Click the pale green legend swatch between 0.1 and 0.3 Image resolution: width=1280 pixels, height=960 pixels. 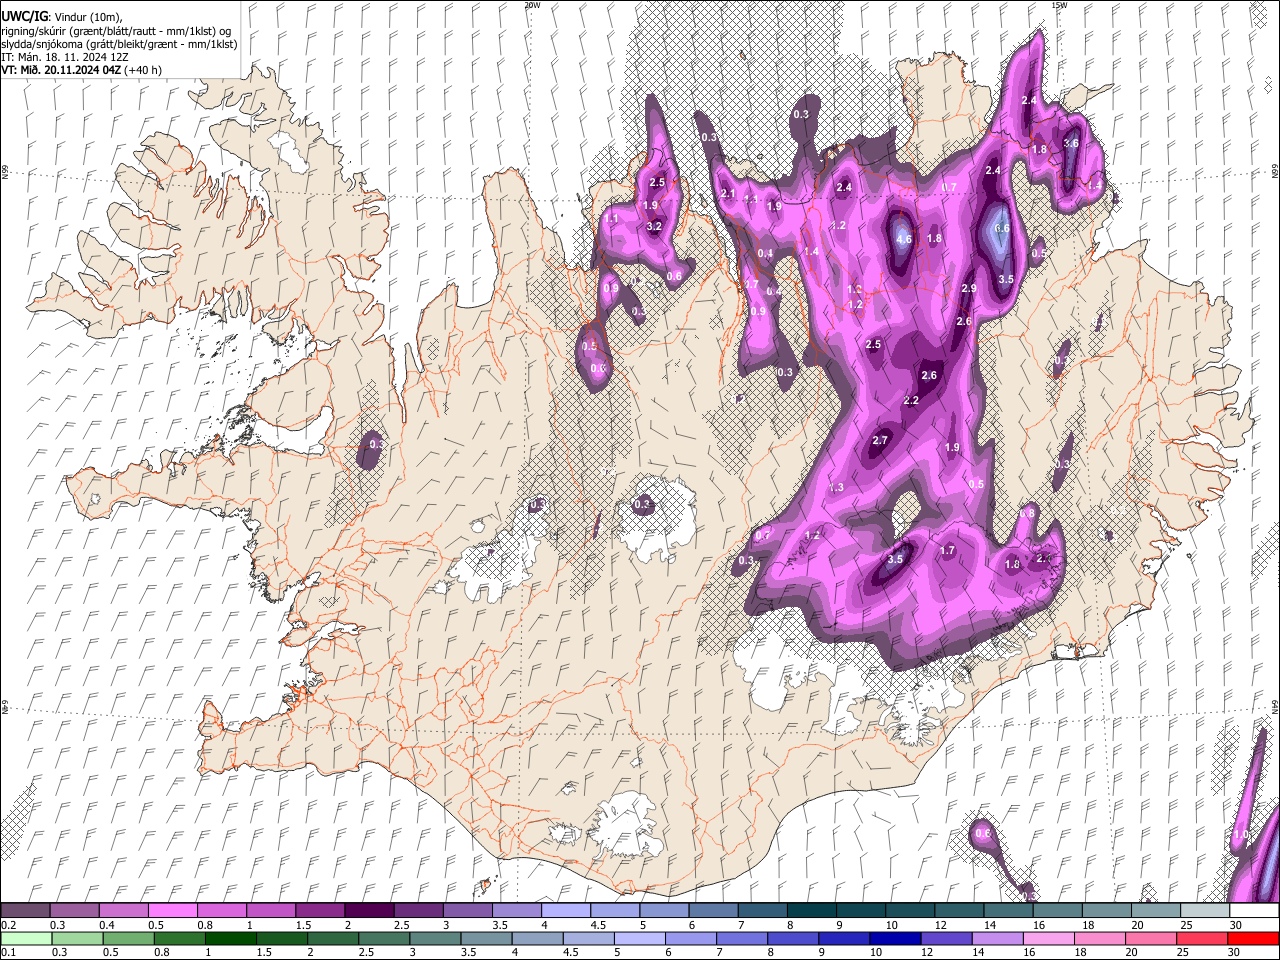pos(25,938)
